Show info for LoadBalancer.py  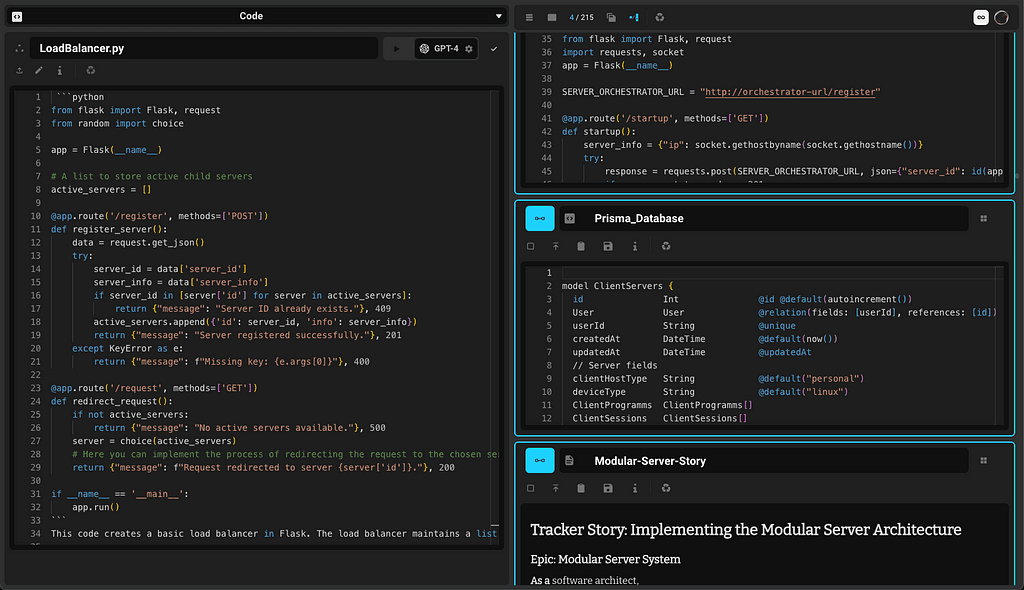click(59, 71)
